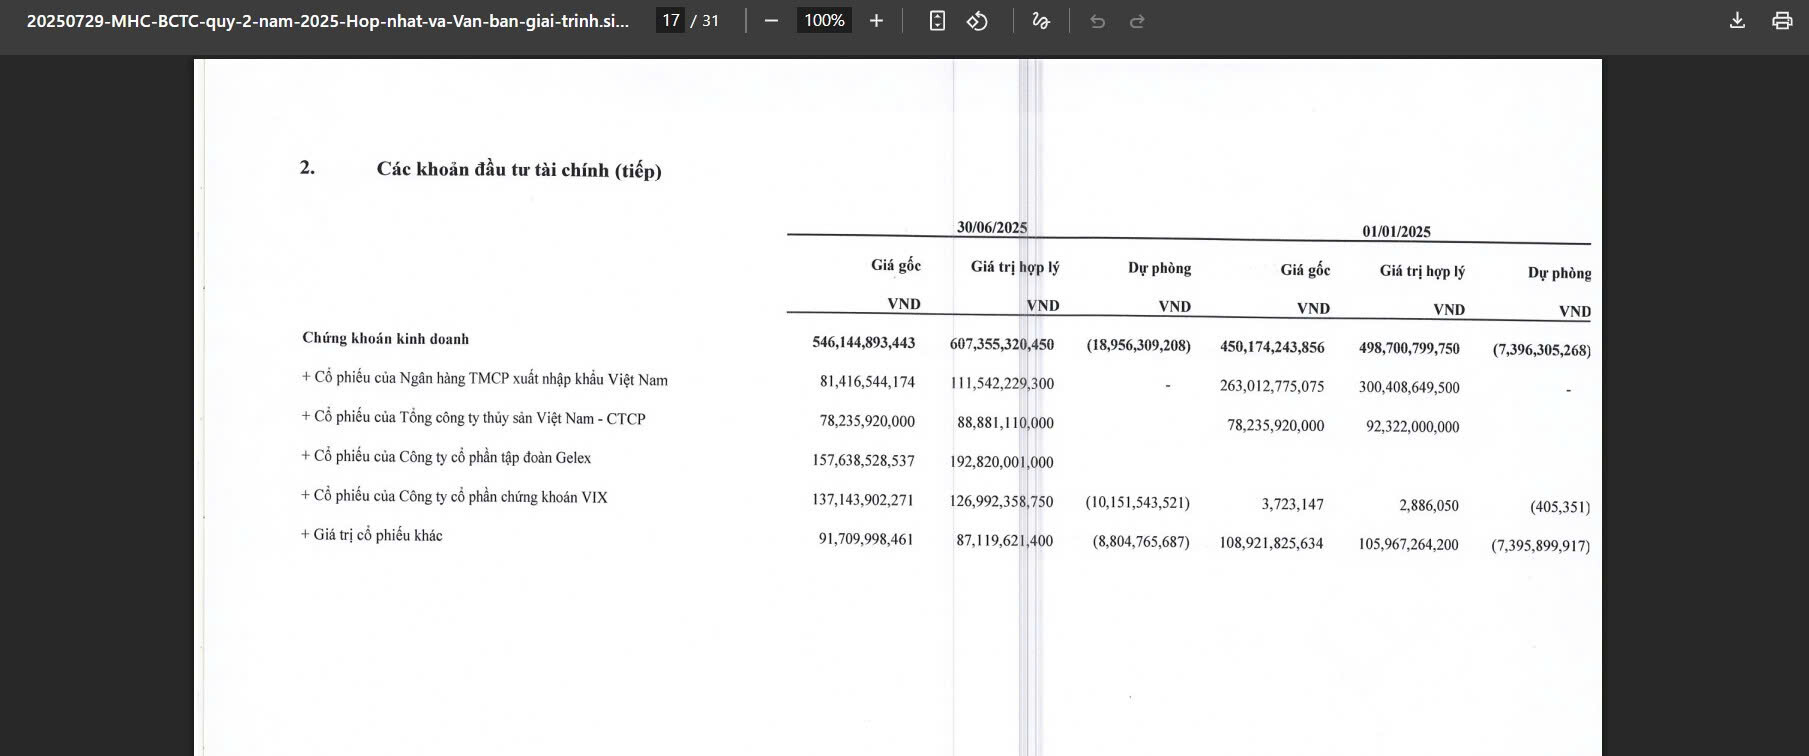This screenshot has width=1809, height=756.
Task: Select the value 607,355,320,450
Action: 1002,344
